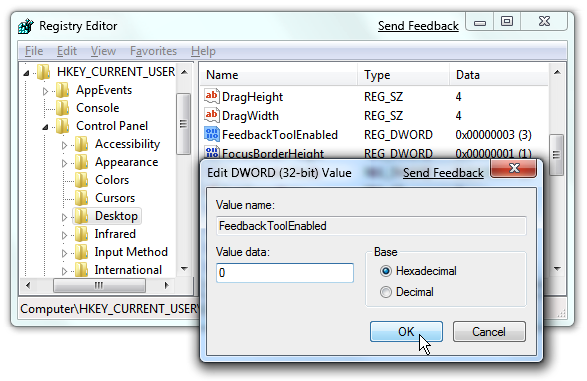Viewport: 587px width, 381px height.
Task: Click tree pane scroll left arrow
Action: point(28,286)
